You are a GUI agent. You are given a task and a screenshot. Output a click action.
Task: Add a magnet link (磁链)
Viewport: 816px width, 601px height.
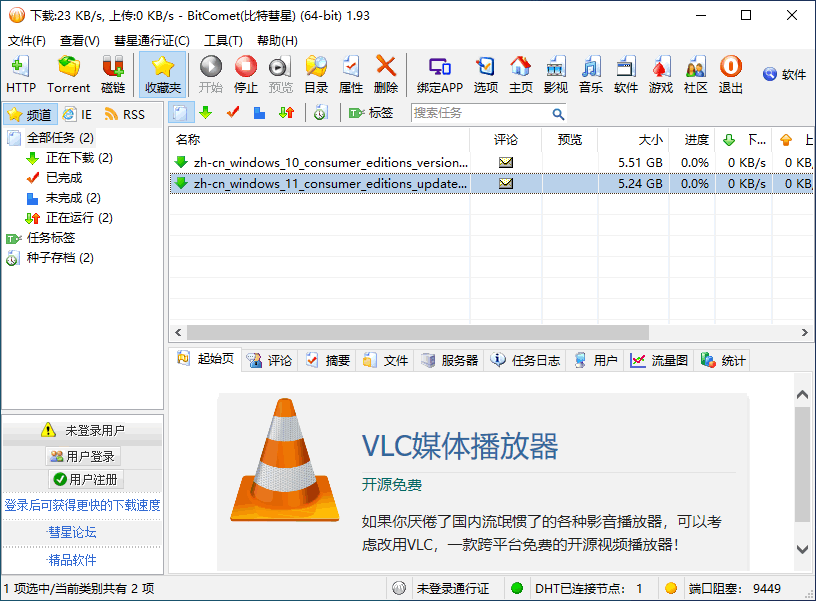113,74
